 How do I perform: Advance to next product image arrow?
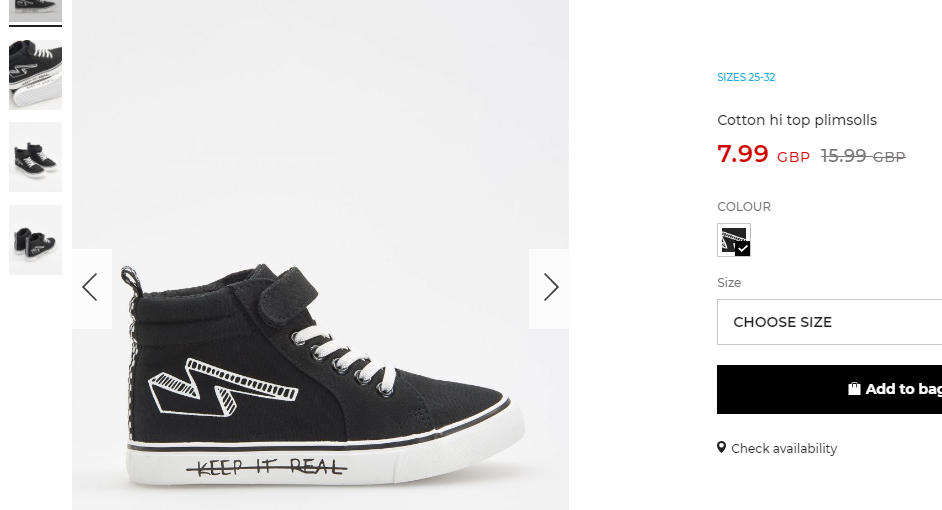click(x=549, y=288)
